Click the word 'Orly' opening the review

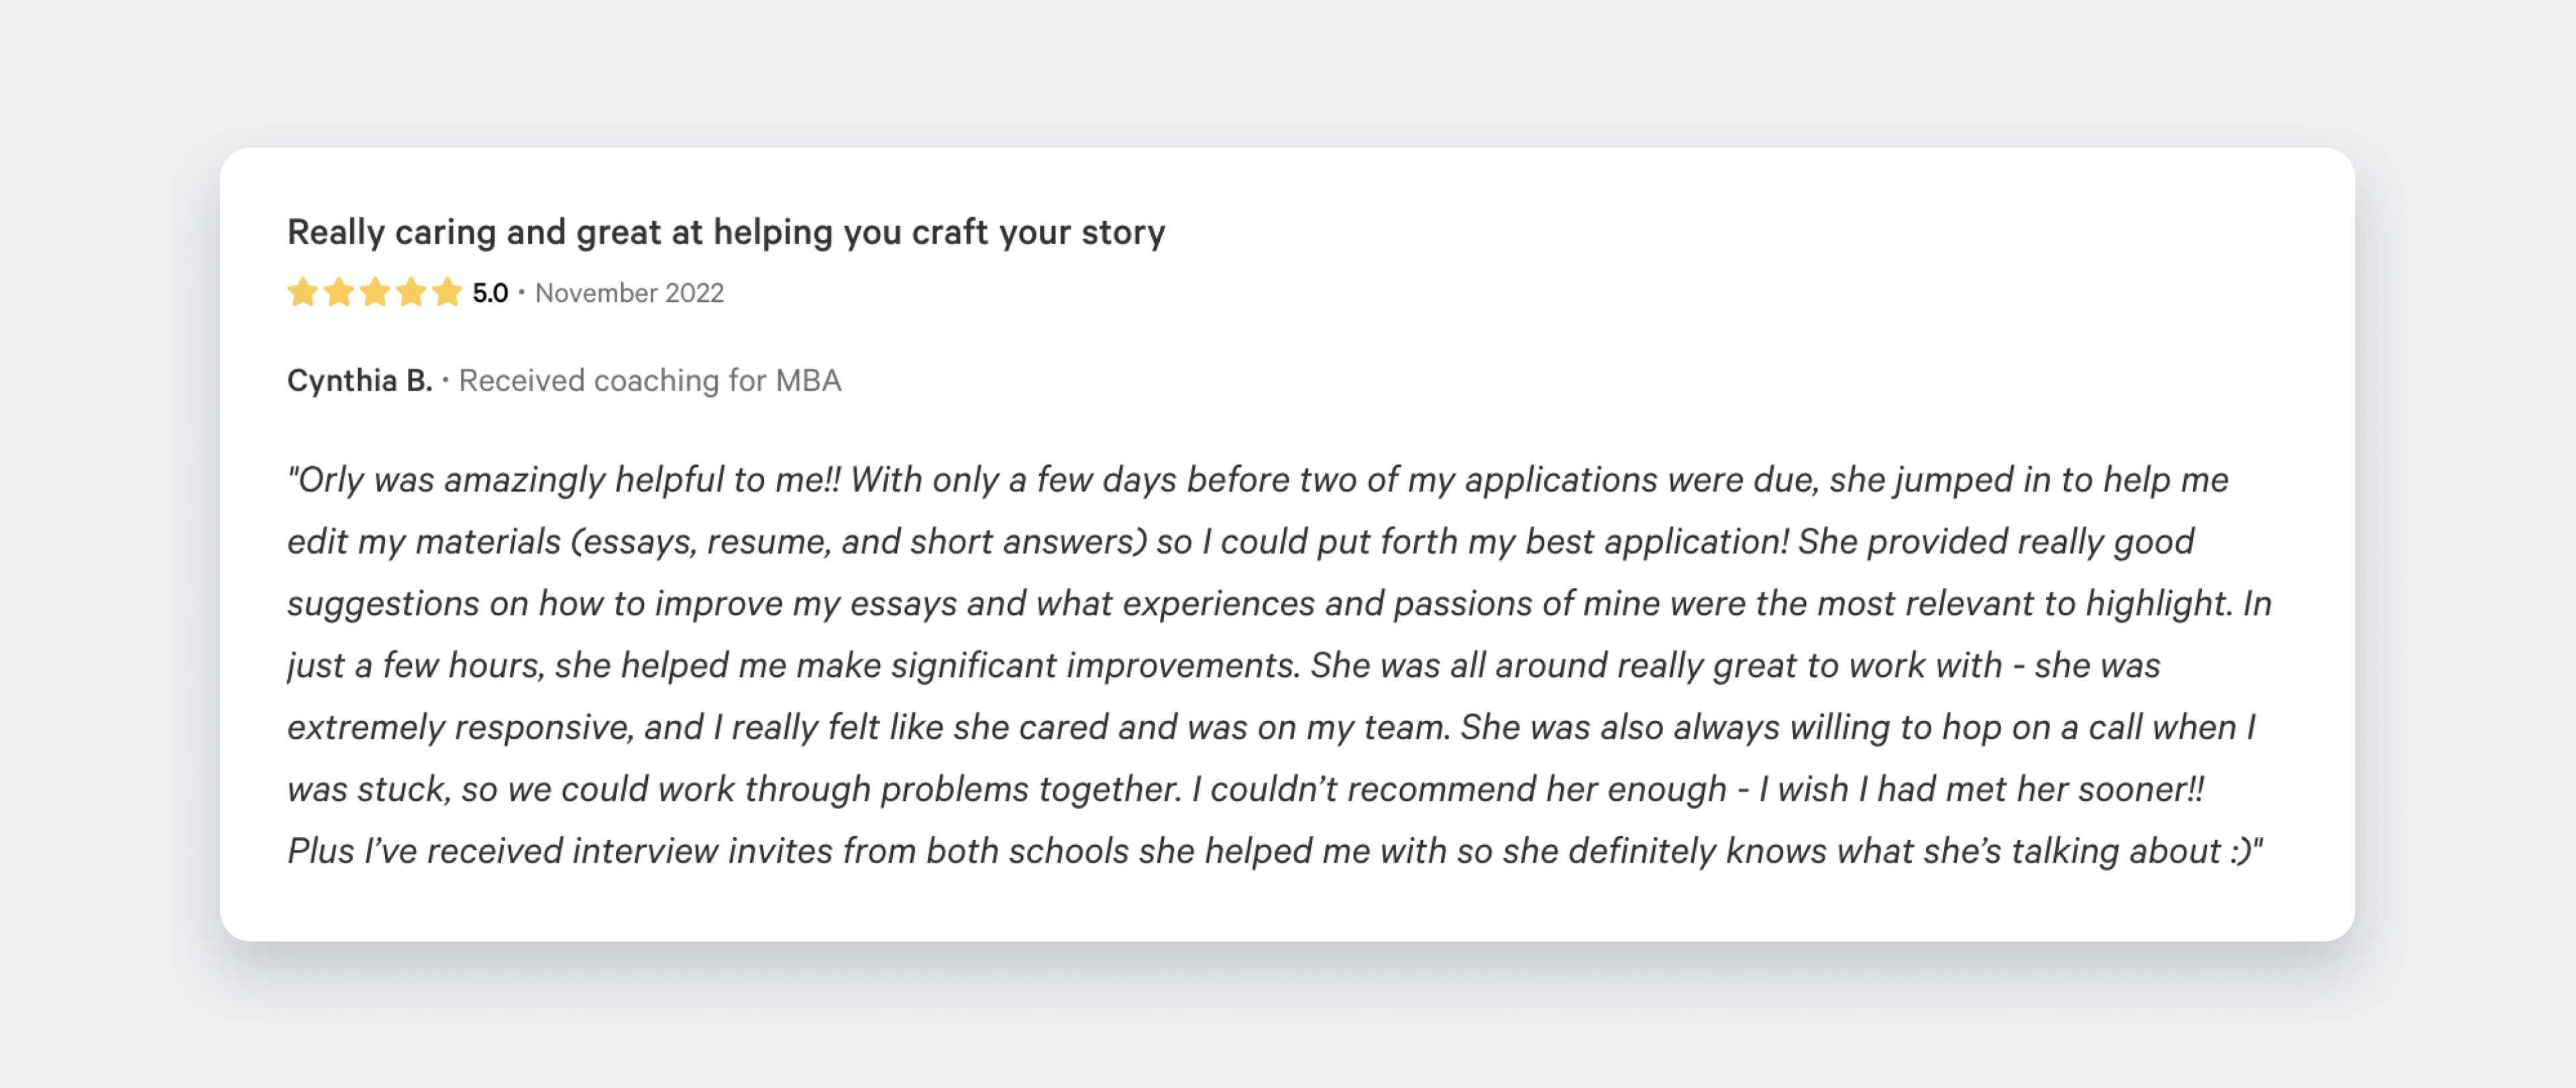[331, 480]
